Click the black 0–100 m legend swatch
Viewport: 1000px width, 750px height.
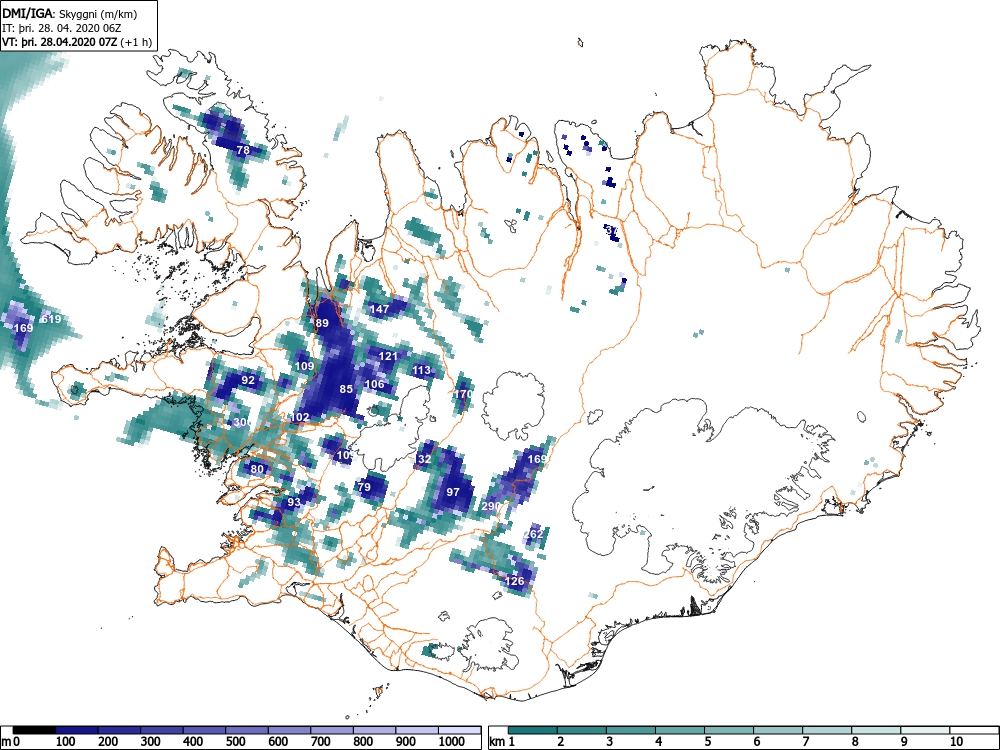34,730
